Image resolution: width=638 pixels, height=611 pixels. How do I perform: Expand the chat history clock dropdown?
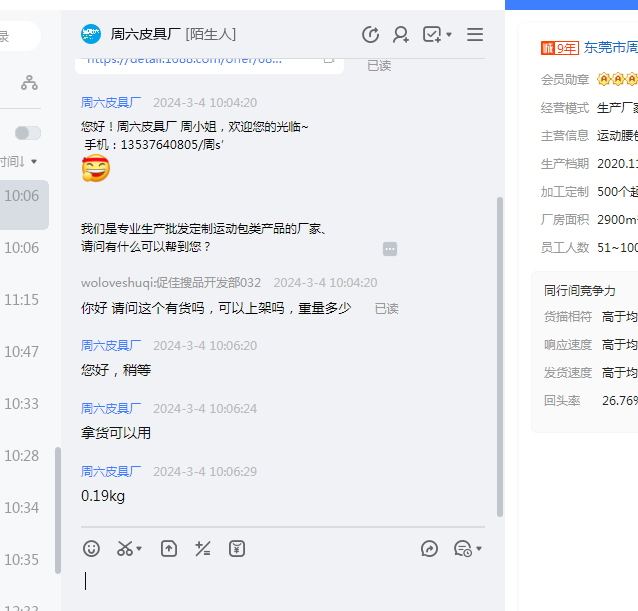point(467,548)
